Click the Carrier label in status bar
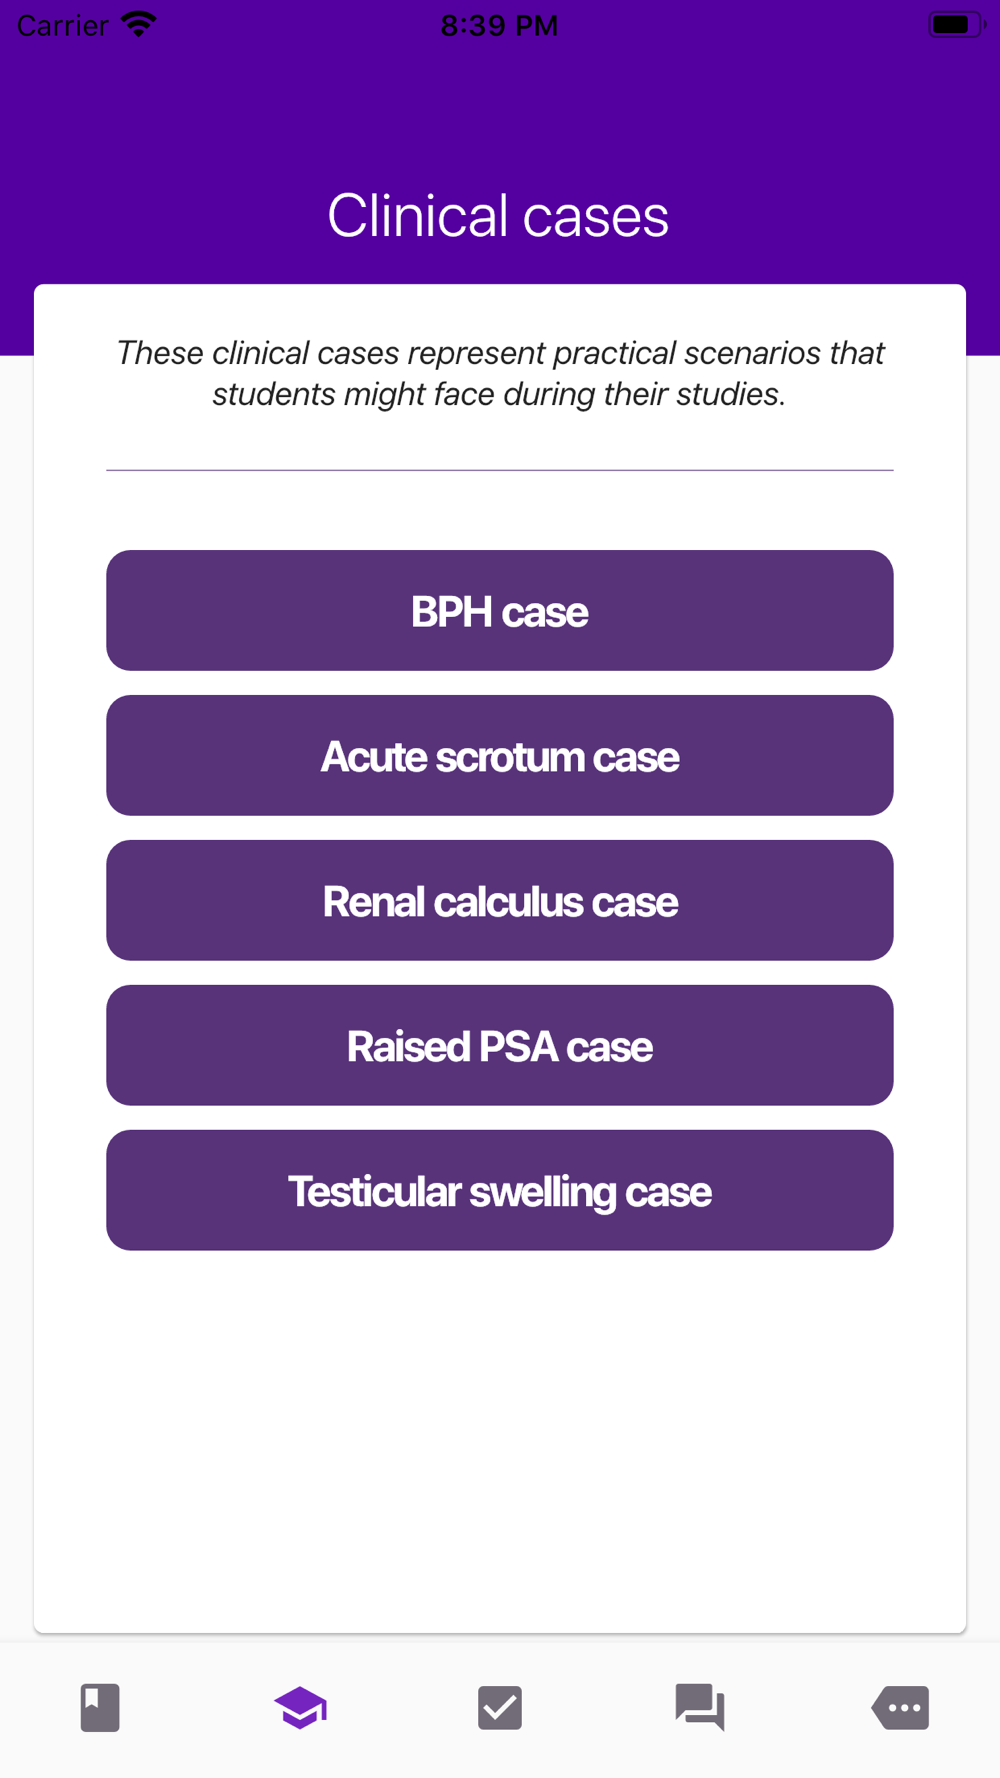The width and height of the screenshot is (1000, 1778). (x=63, y=25)
